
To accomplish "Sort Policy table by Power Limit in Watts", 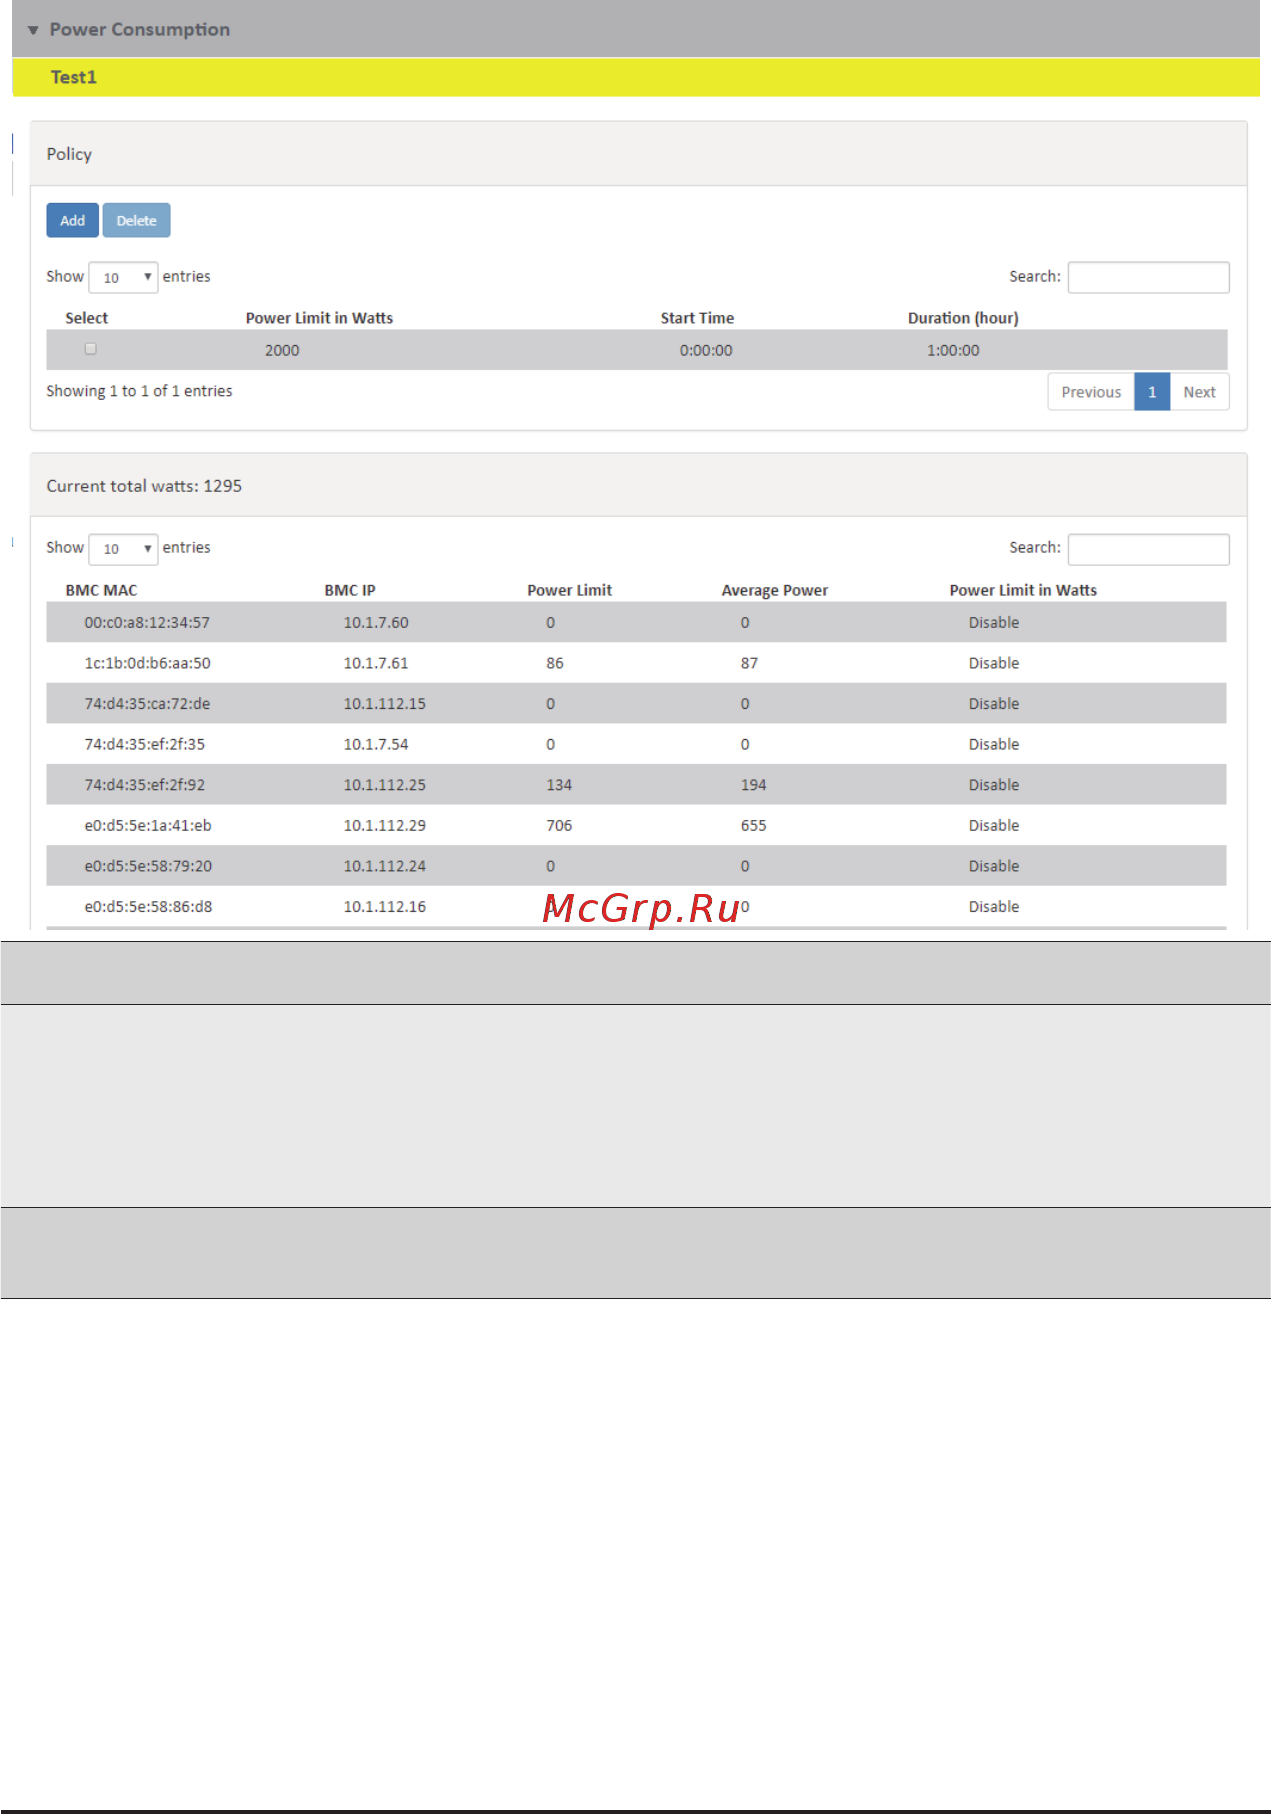I will click(x=319, y=318).
